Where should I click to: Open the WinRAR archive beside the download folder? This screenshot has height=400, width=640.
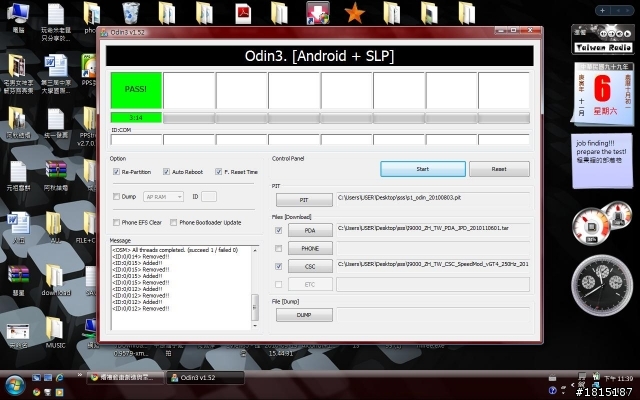(x=19, y=275)
